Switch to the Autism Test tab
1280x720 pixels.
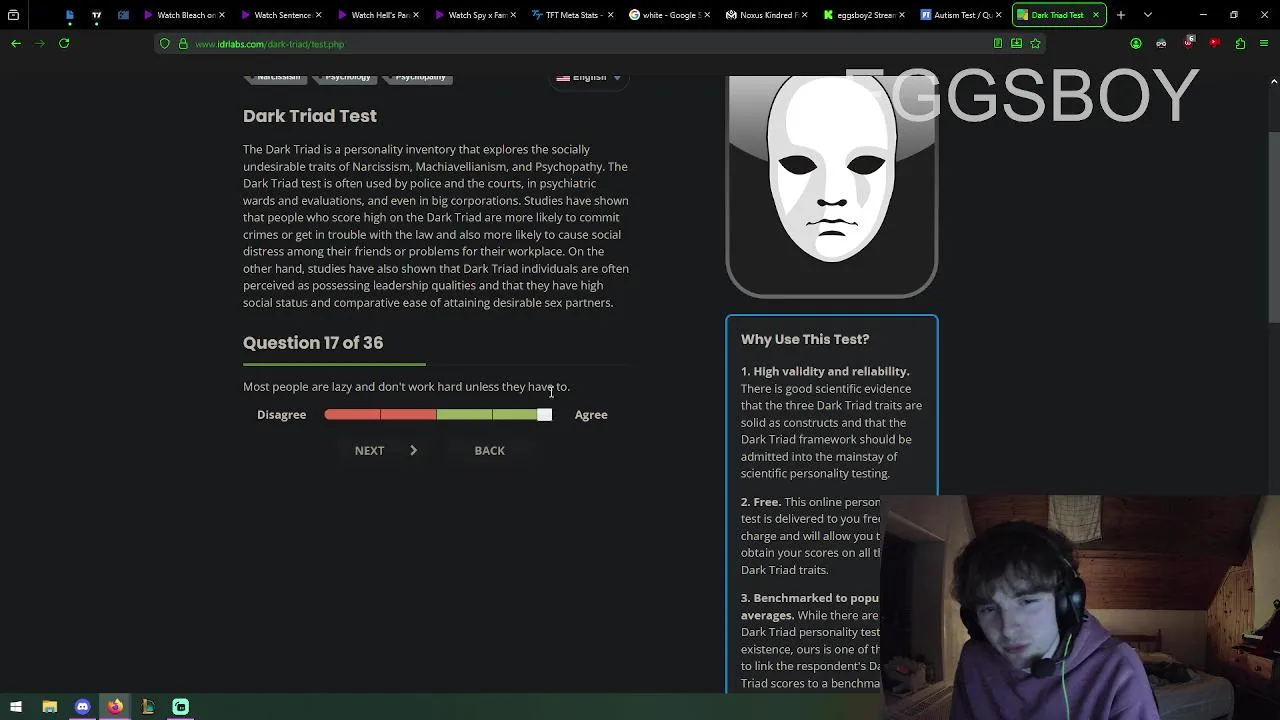tap(962, 15)
